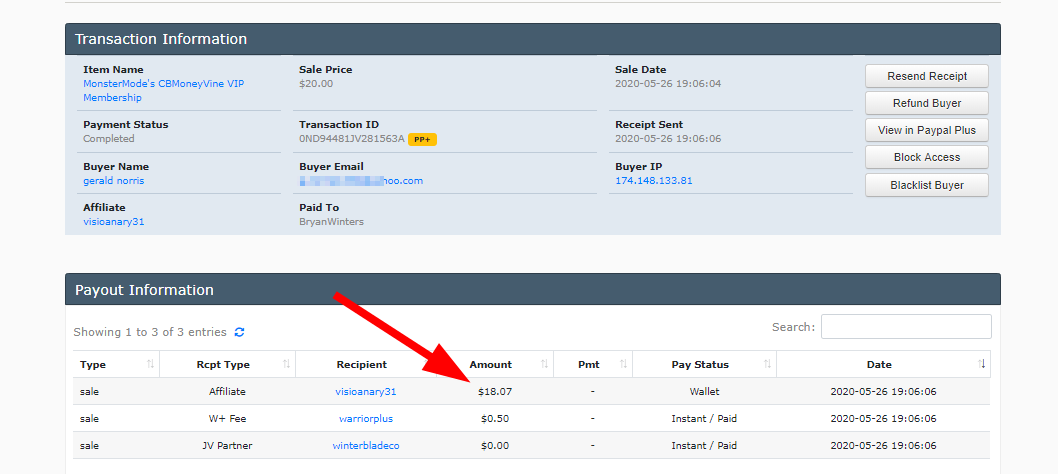1058x474 pixels.
Task: Click Showing 1 to 3 of 3 entries text
Action: click(150, 332)
